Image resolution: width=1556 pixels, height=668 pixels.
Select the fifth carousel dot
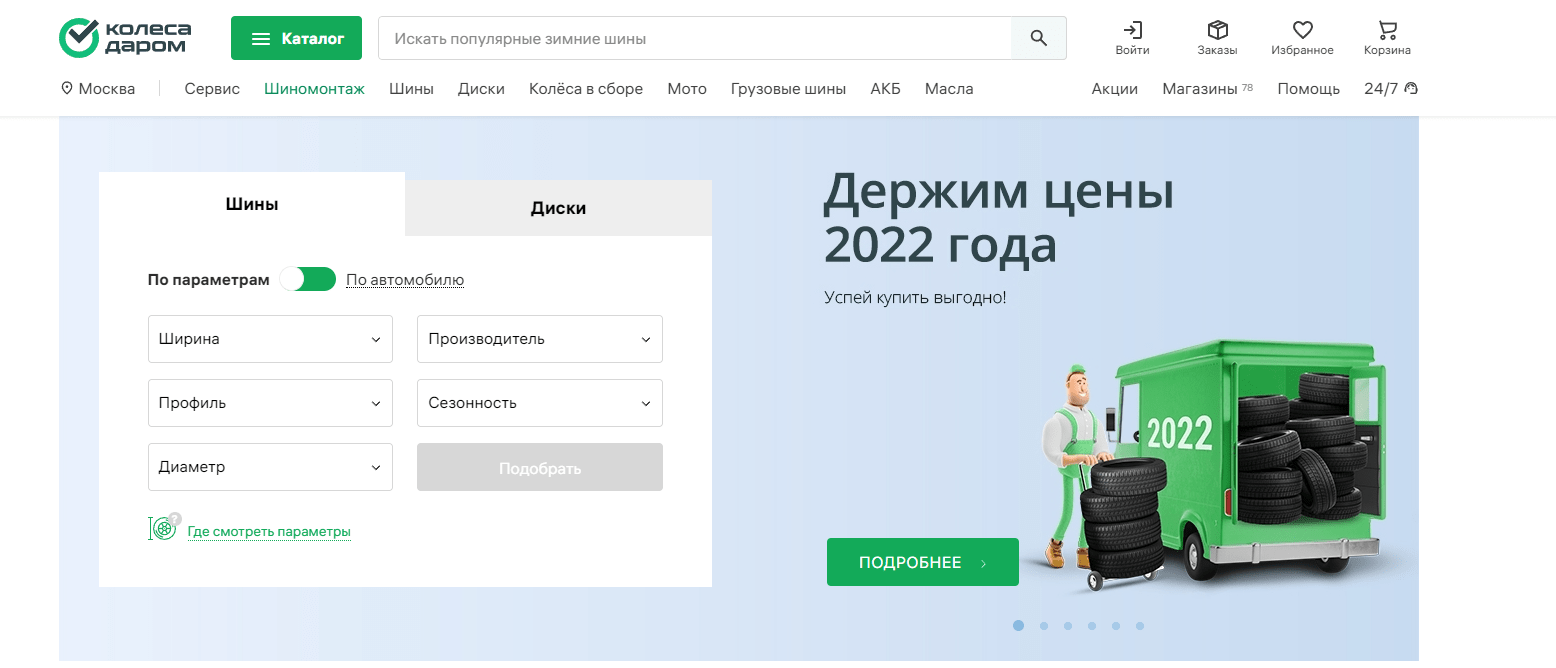[1116, 626]
